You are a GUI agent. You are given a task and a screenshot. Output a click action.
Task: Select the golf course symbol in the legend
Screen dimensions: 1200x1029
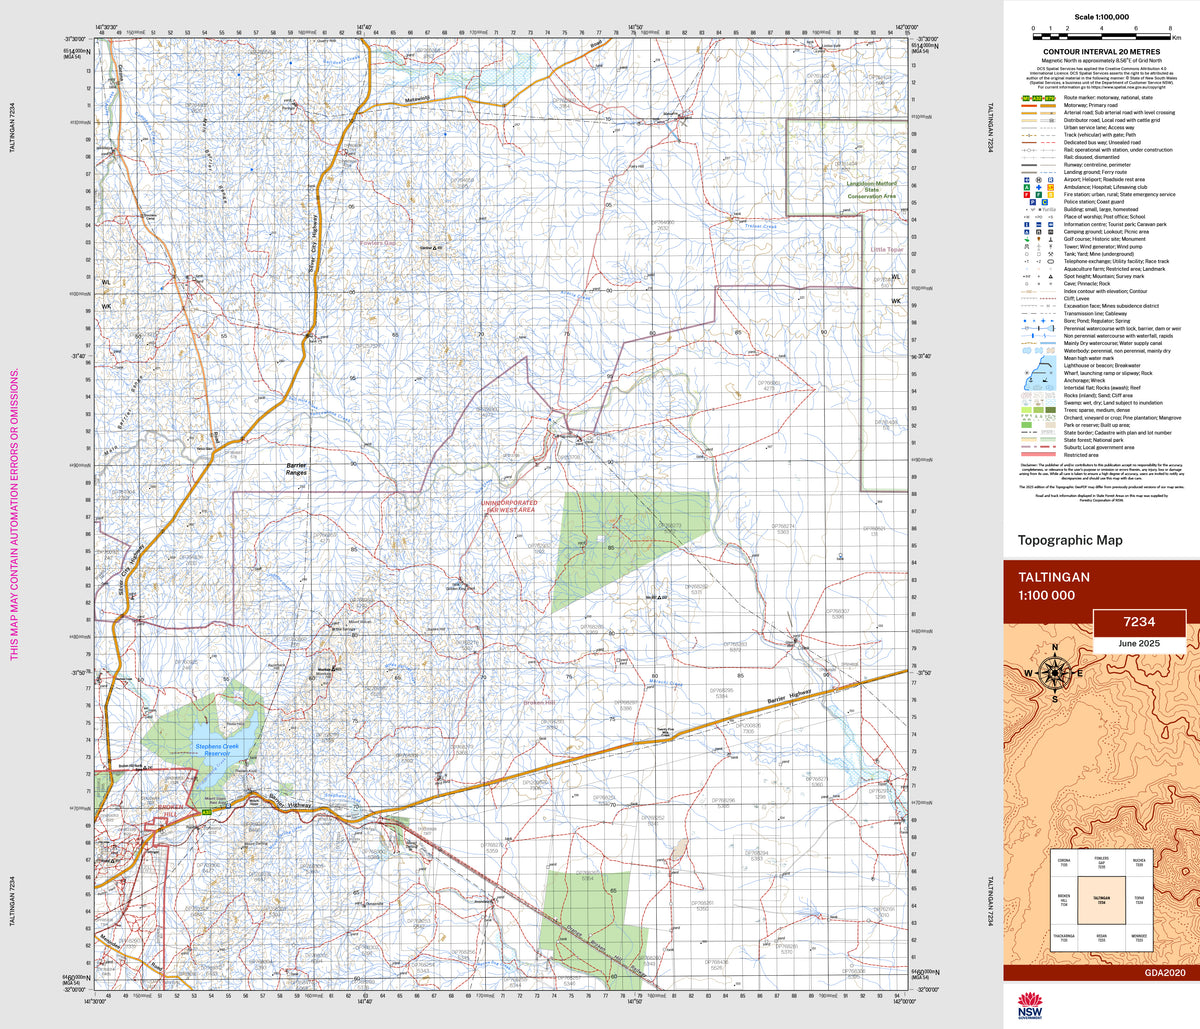[1027, 239]
